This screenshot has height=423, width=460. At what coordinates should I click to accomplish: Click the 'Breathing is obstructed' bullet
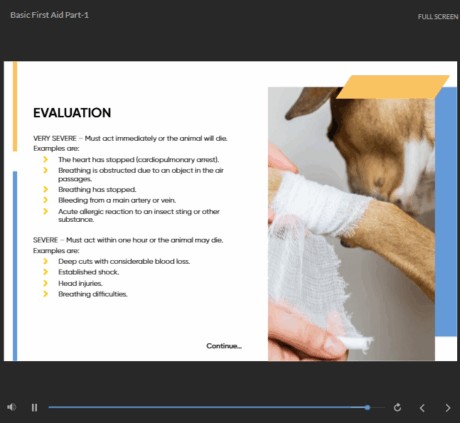coord(141,174)
